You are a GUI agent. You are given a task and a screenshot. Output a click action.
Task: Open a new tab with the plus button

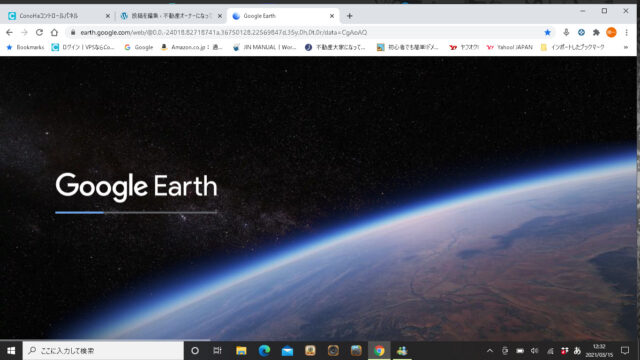[x=349, y=16]
